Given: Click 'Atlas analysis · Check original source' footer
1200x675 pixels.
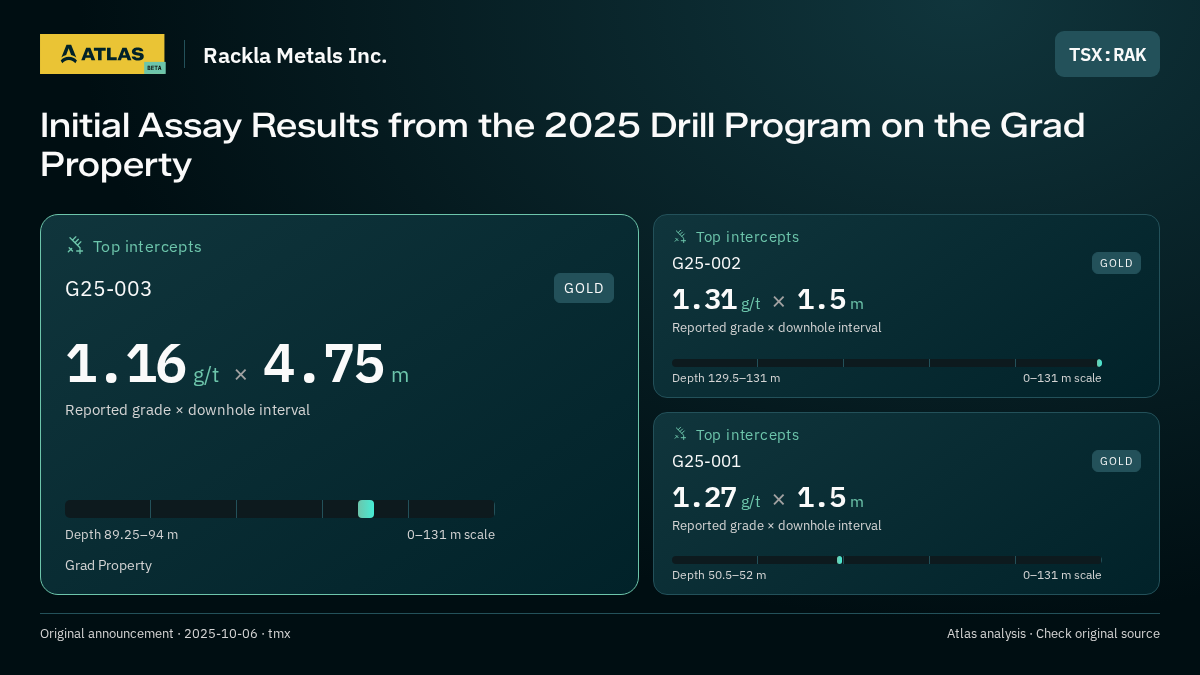Looking at the screenshot, I should click(x=1053, y=634).
